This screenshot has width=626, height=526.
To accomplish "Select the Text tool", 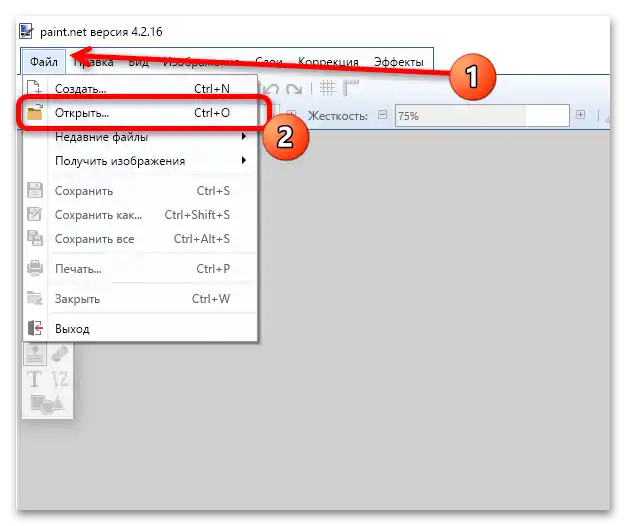I will 35,379.
